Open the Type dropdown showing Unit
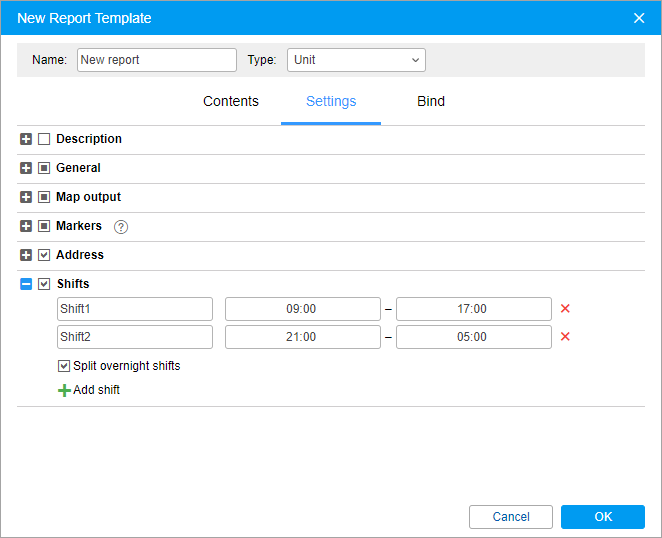Viewport: 662px width, 538px height. coord(356,60)
